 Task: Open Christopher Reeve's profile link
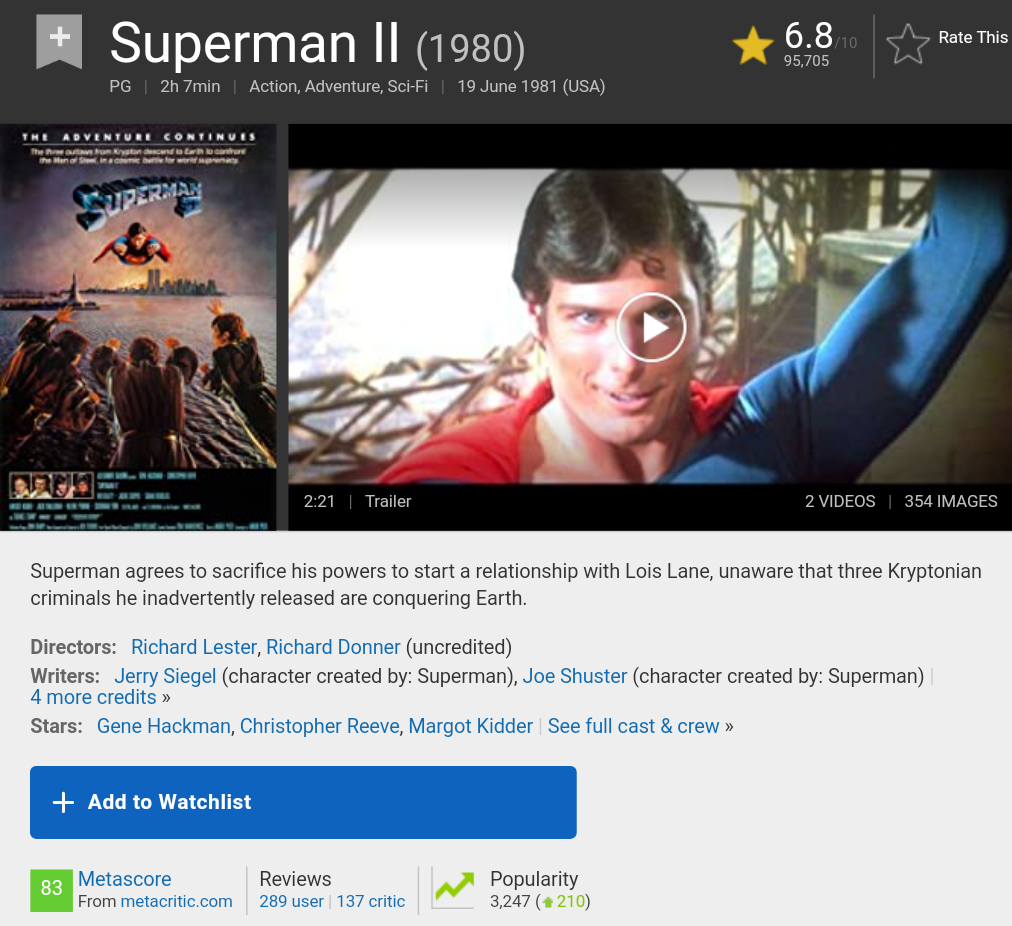click(x=319, y=727)
